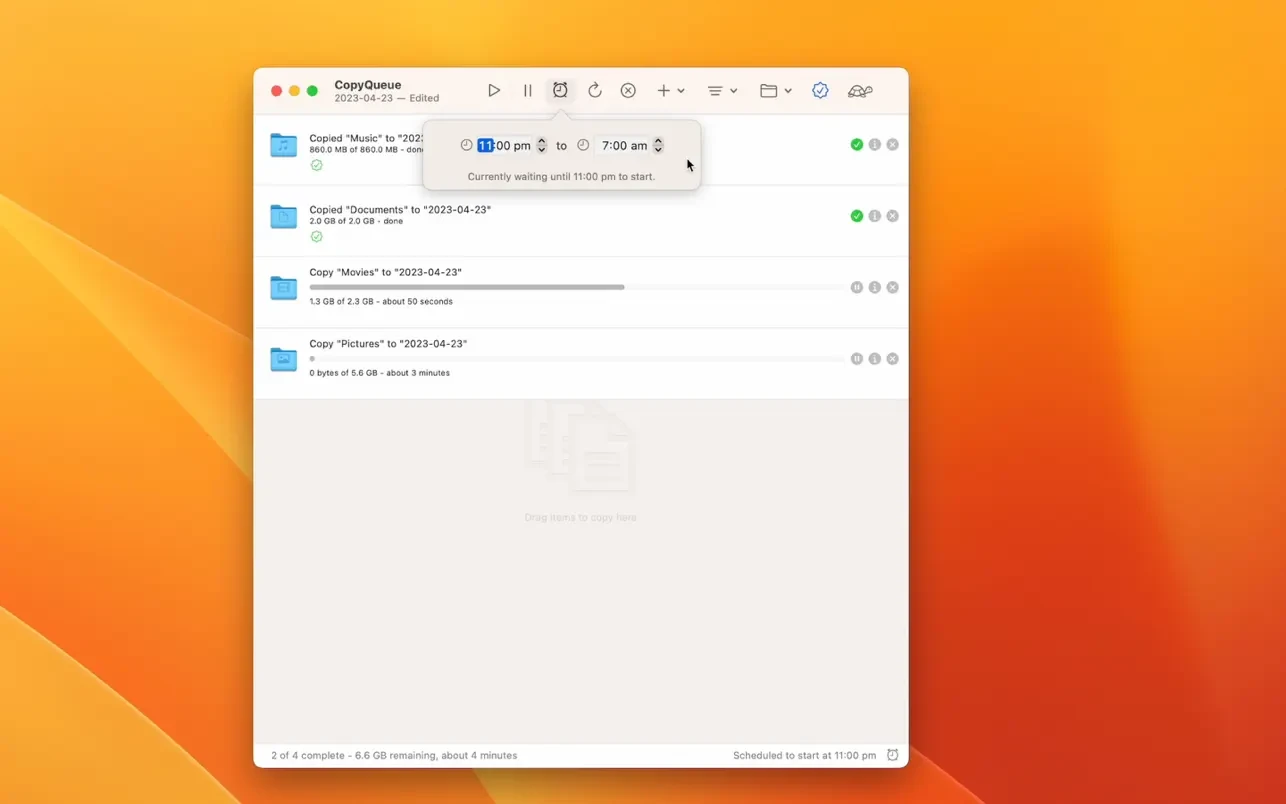Click the Start (play) queue button
This screenshot has width=1286, height=804.
[494, 91]
